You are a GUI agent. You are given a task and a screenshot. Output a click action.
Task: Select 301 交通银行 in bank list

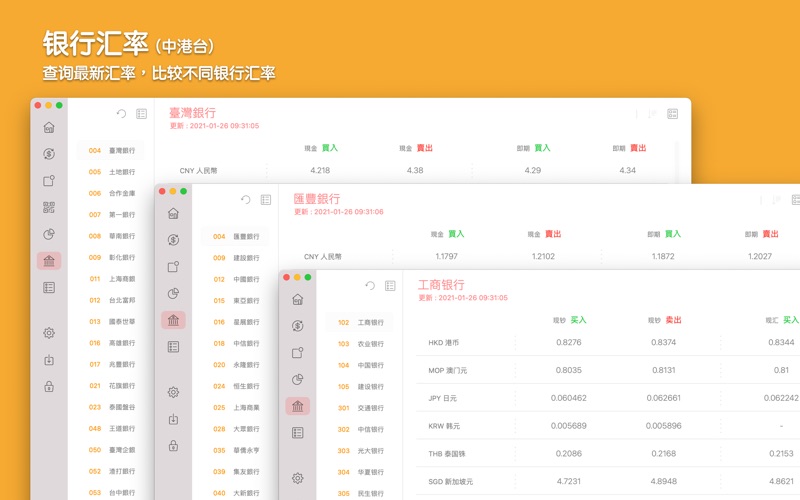point(360,408)
